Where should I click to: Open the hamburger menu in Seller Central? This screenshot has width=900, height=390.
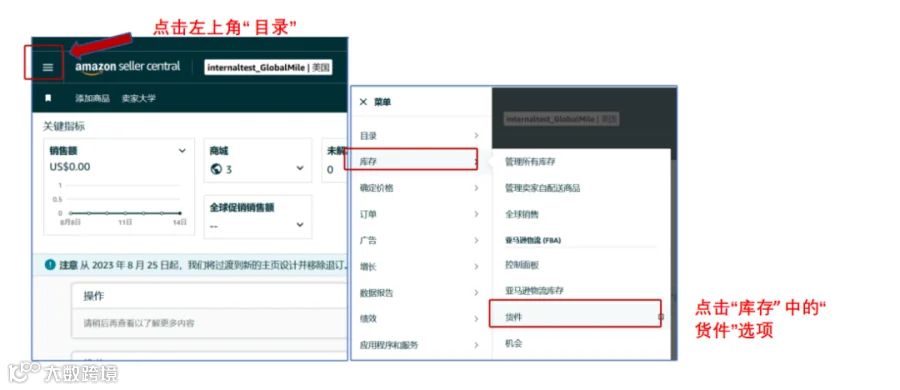coord(48,67)
